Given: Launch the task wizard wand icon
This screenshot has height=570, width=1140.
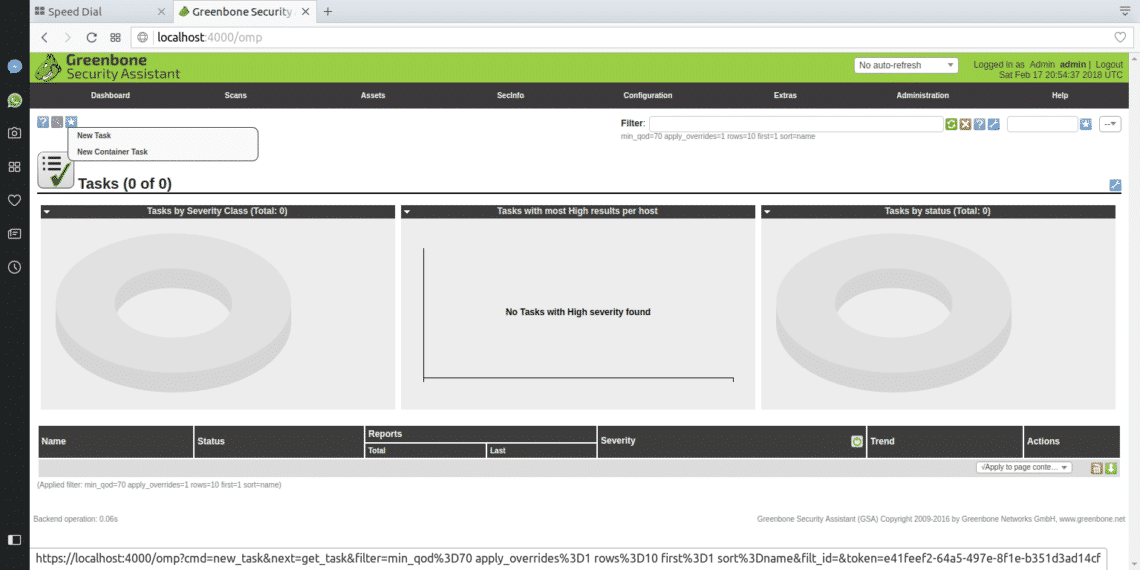Looking at the screenshot, I should click(x=57, y=122).
